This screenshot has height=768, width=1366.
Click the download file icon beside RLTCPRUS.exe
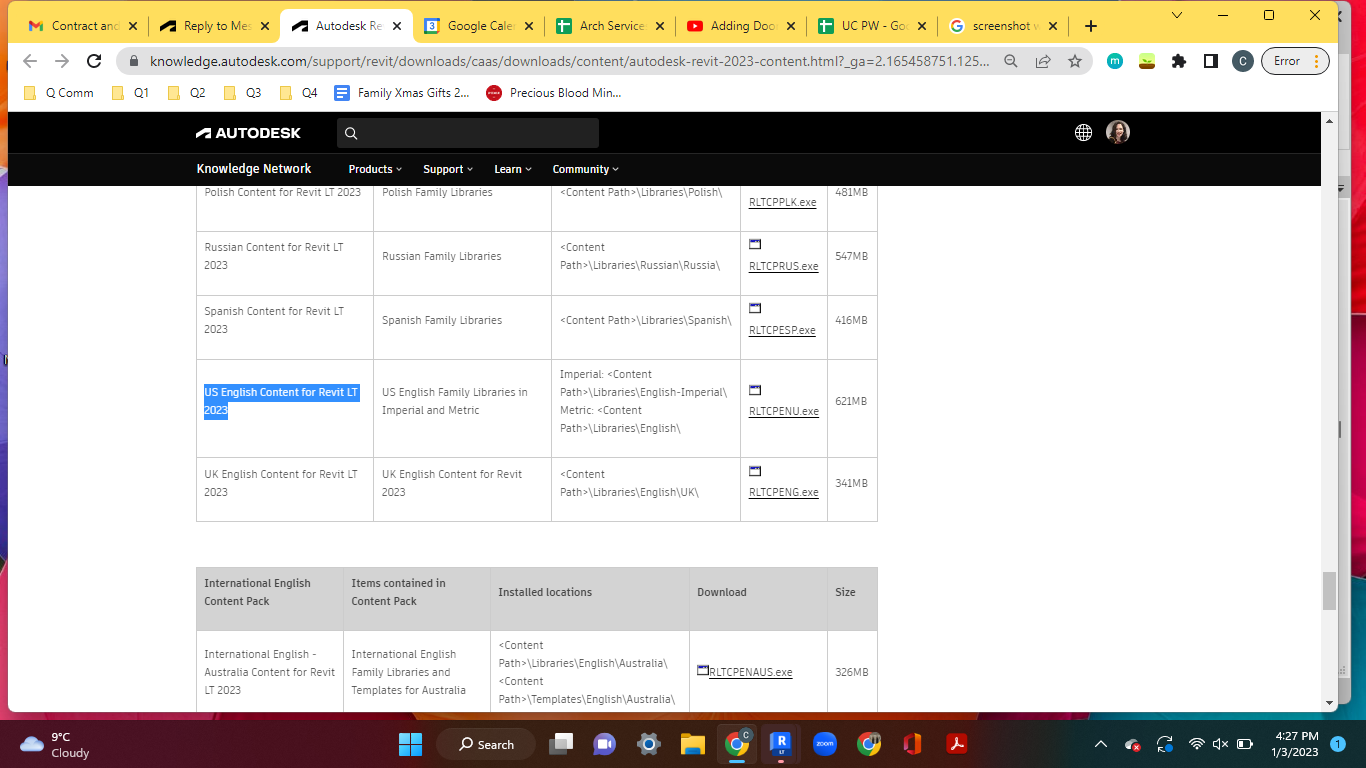pos(754,243)
